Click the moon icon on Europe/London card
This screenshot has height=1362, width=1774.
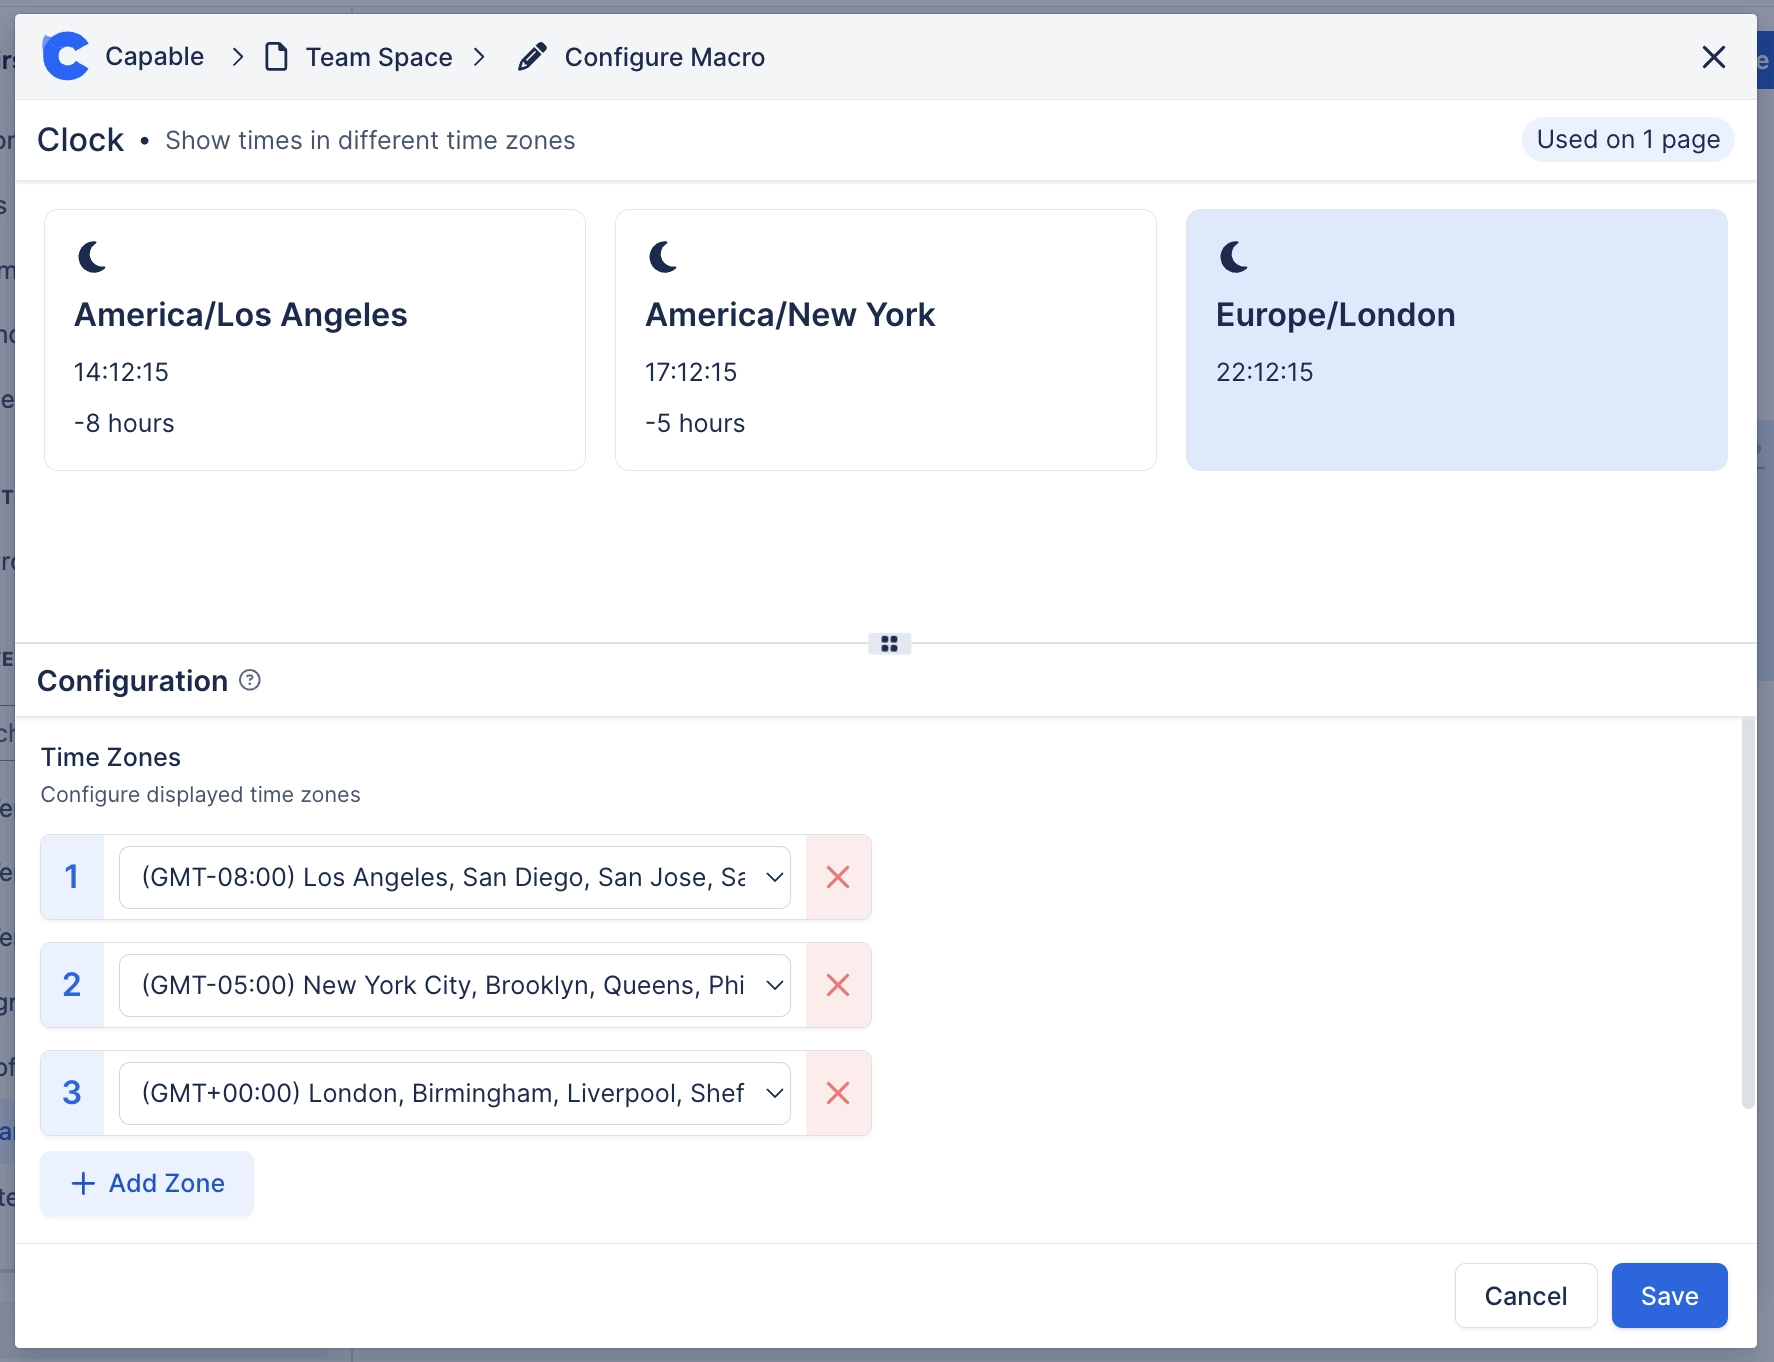tap(1232, 258)
